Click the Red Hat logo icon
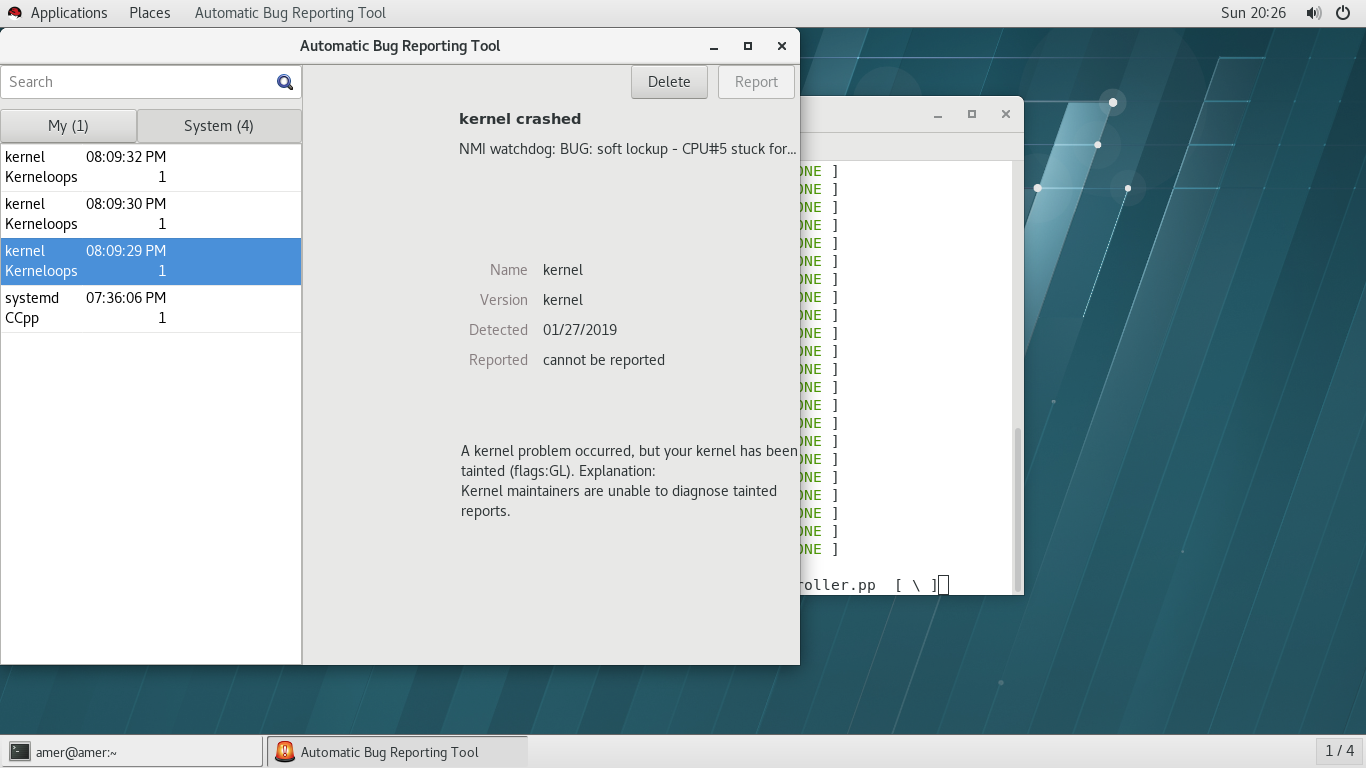 click(14, 13)
